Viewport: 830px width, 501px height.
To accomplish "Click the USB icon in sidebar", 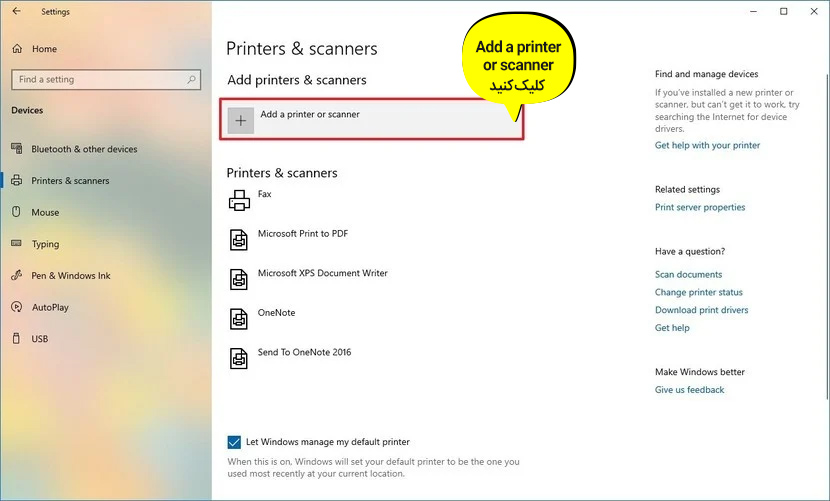I will (x=16, y=338).
